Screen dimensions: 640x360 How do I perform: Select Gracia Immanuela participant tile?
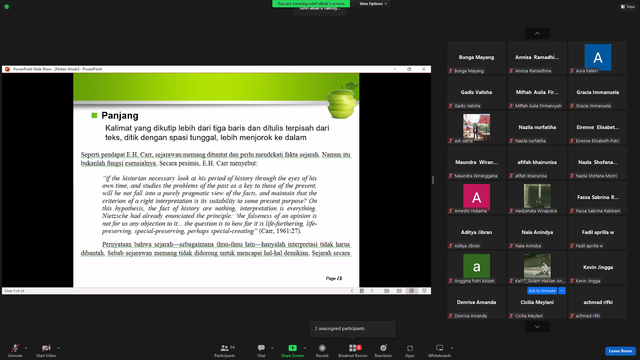[x=598, y=92]
